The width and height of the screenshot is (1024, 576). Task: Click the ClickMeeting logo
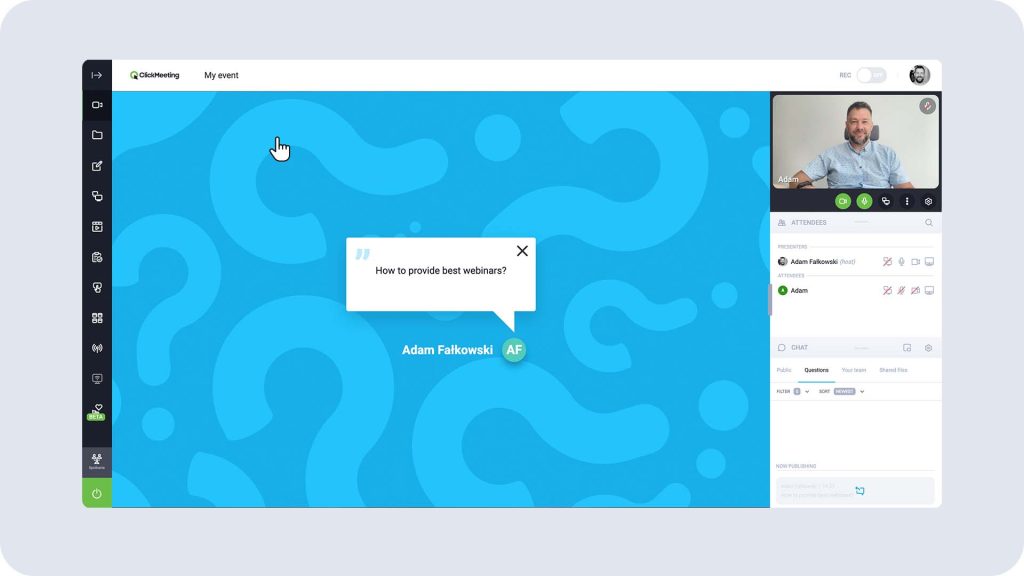(x=155, y=75)
